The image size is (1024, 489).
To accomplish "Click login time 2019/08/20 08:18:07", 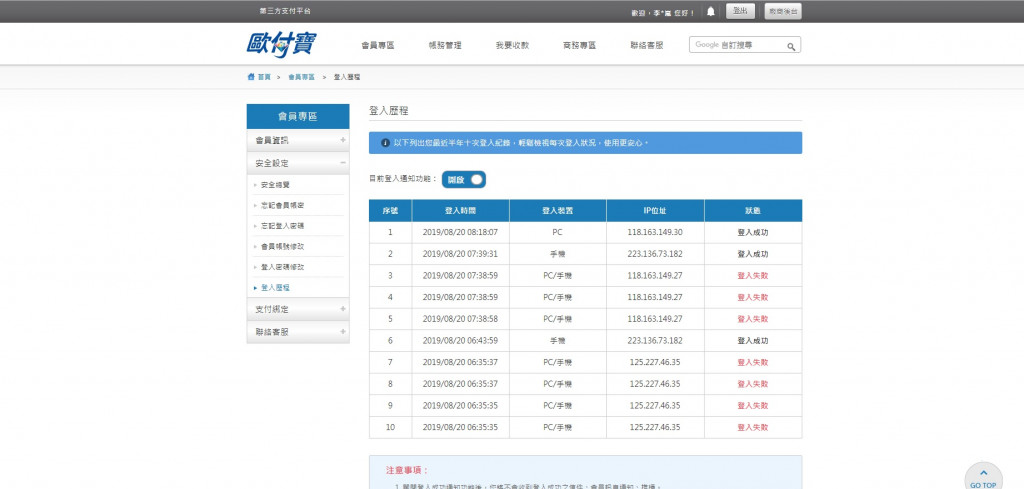I will tap(460, 232).
